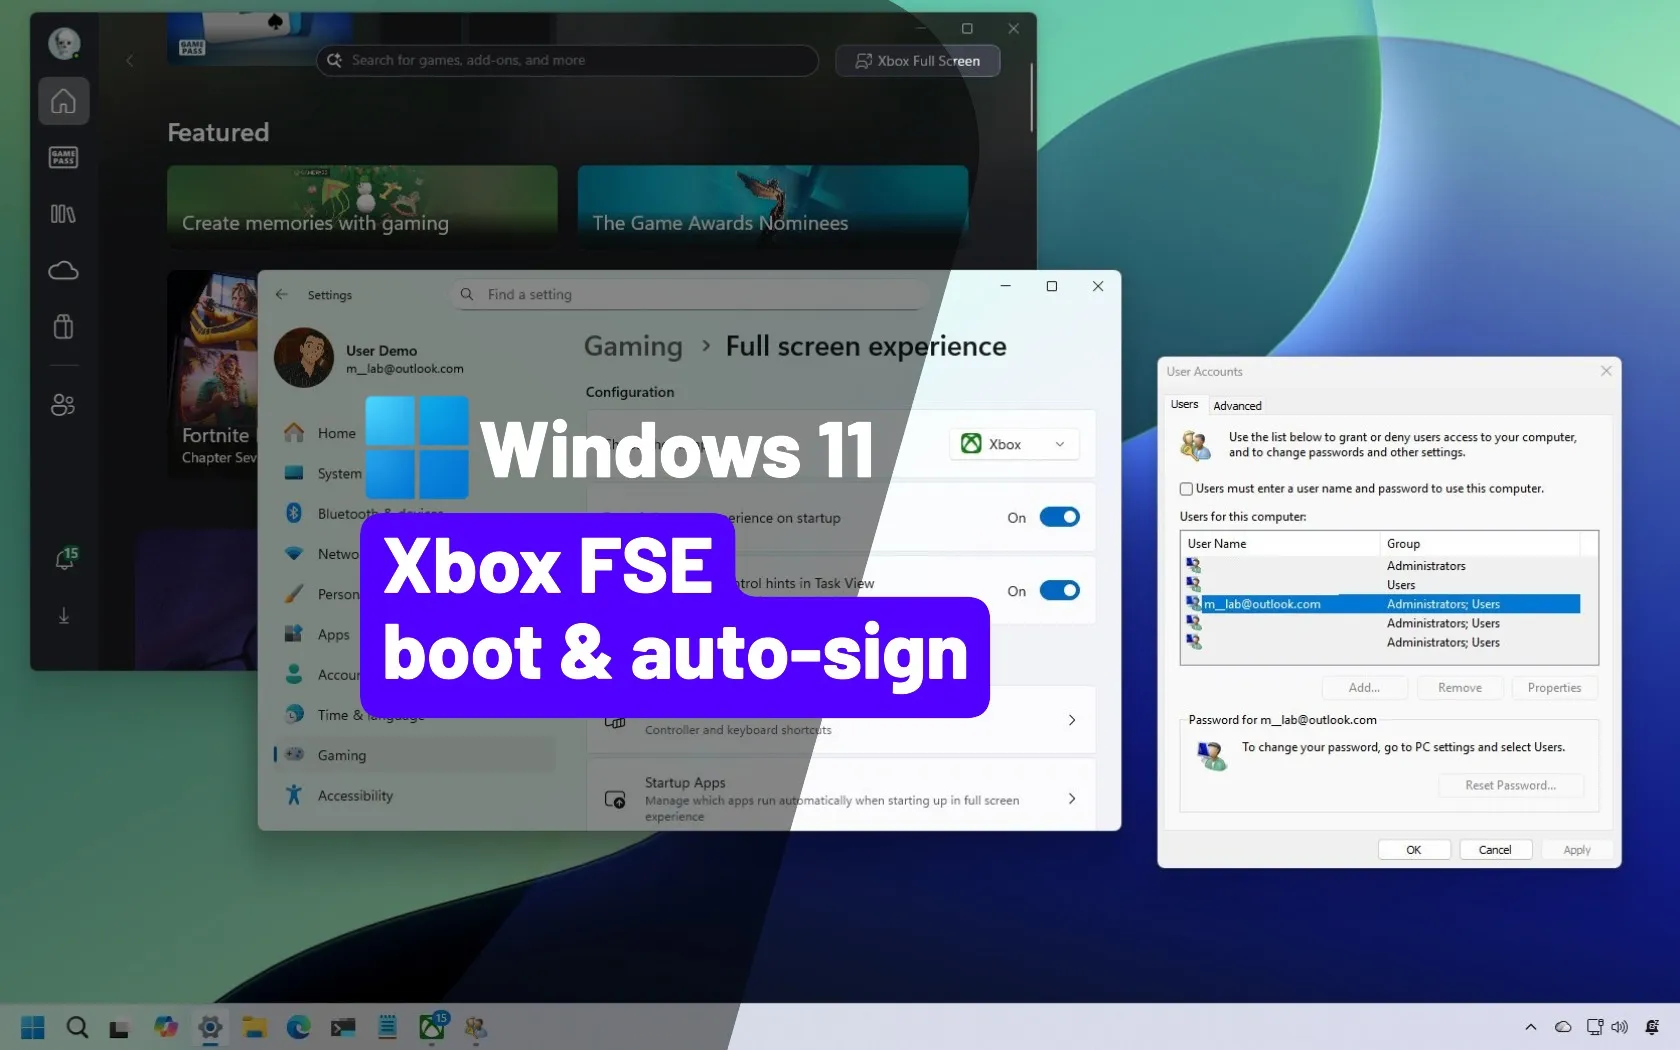This screenshot has height=1050, width=1680.
Task: Open Game Pass from the Xbox sidebar
Action: coord(63,157)
